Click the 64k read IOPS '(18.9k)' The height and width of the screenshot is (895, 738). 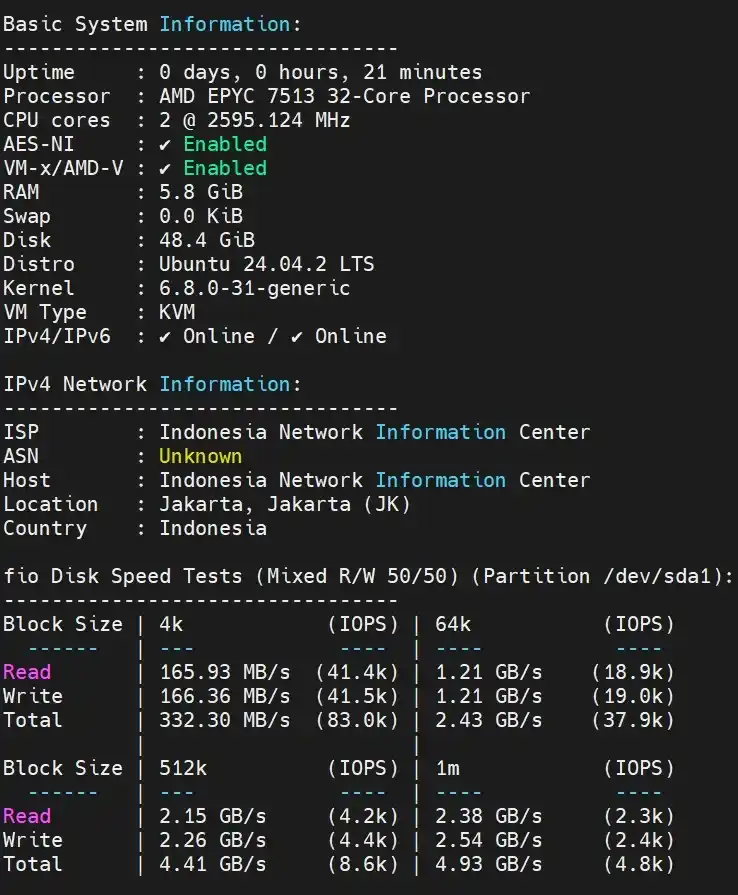click(634, 672)
